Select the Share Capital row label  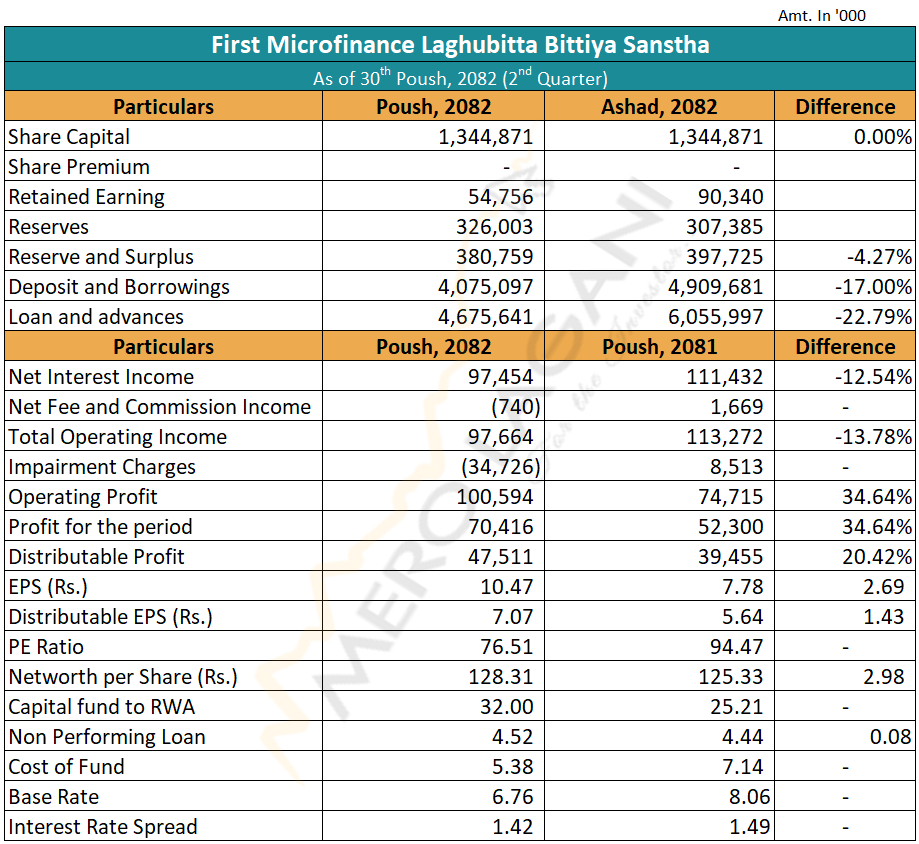[x=69, y=137]
